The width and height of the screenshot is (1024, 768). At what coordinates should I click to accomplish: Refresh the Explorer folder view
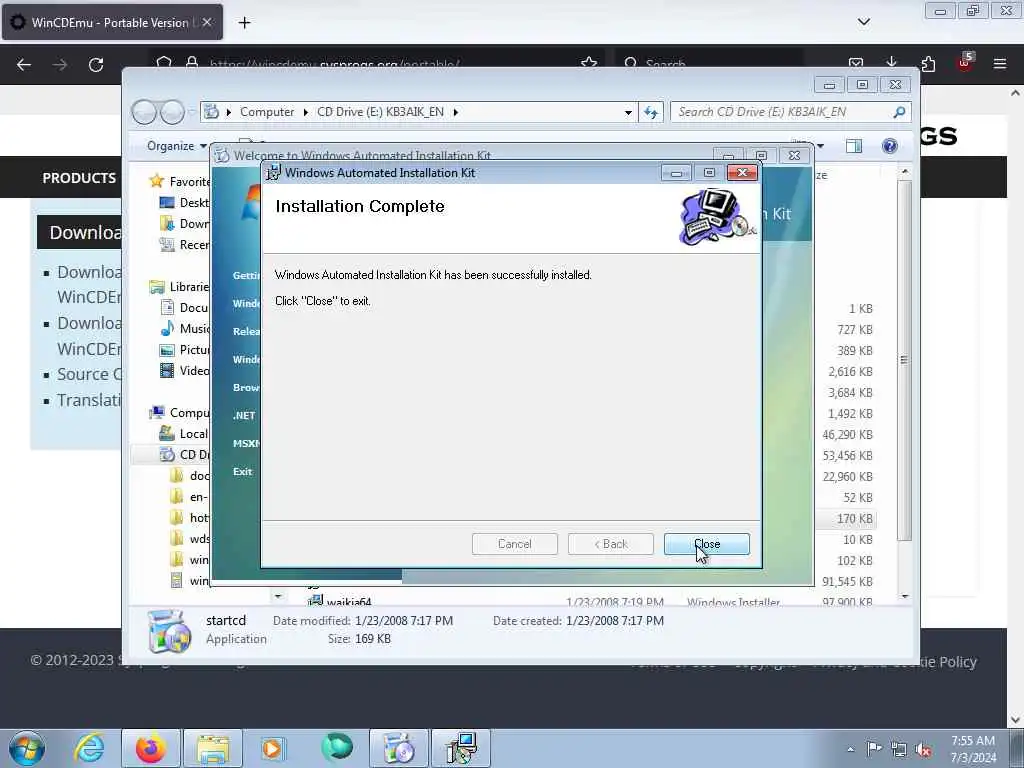[651, 112]
